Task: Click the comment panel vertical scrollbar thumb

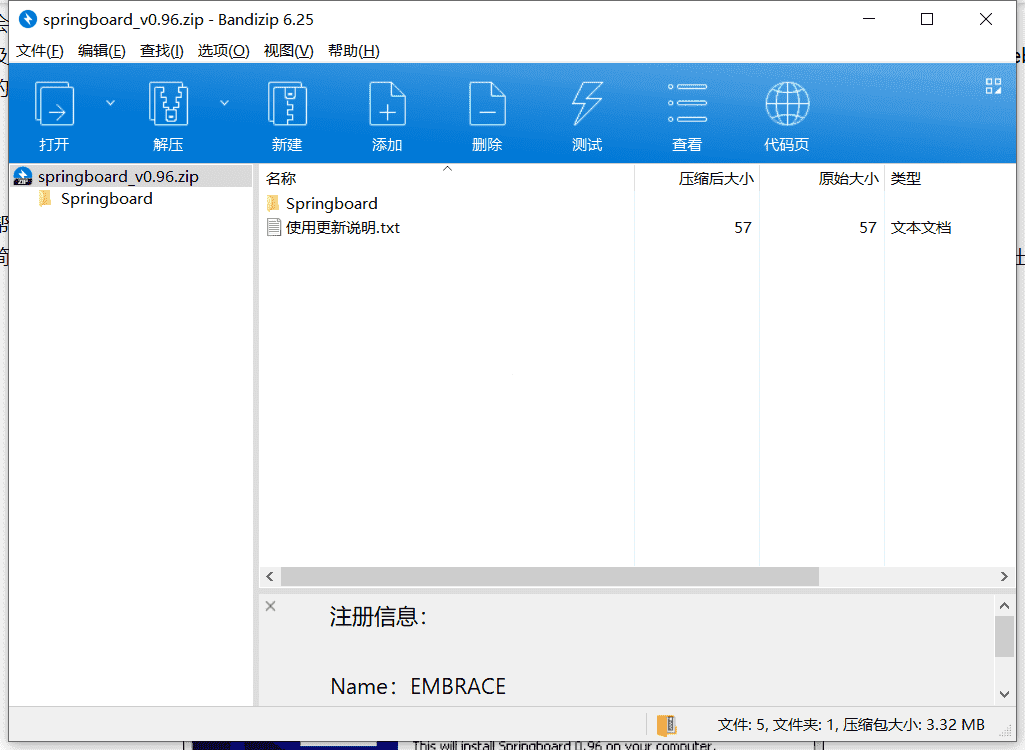Action: pos(1004,636)
